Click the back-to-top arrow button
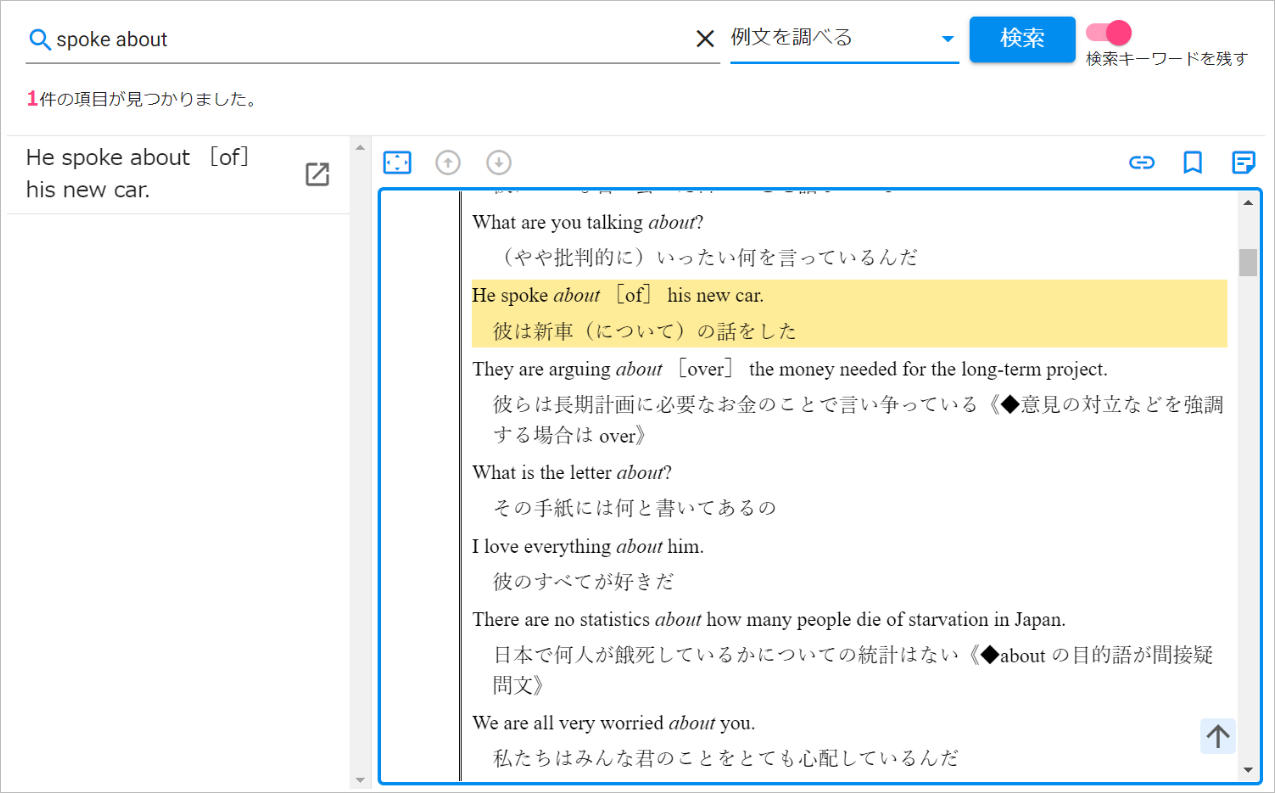This screenshot has width=1275, height=793. (1218, 736)
